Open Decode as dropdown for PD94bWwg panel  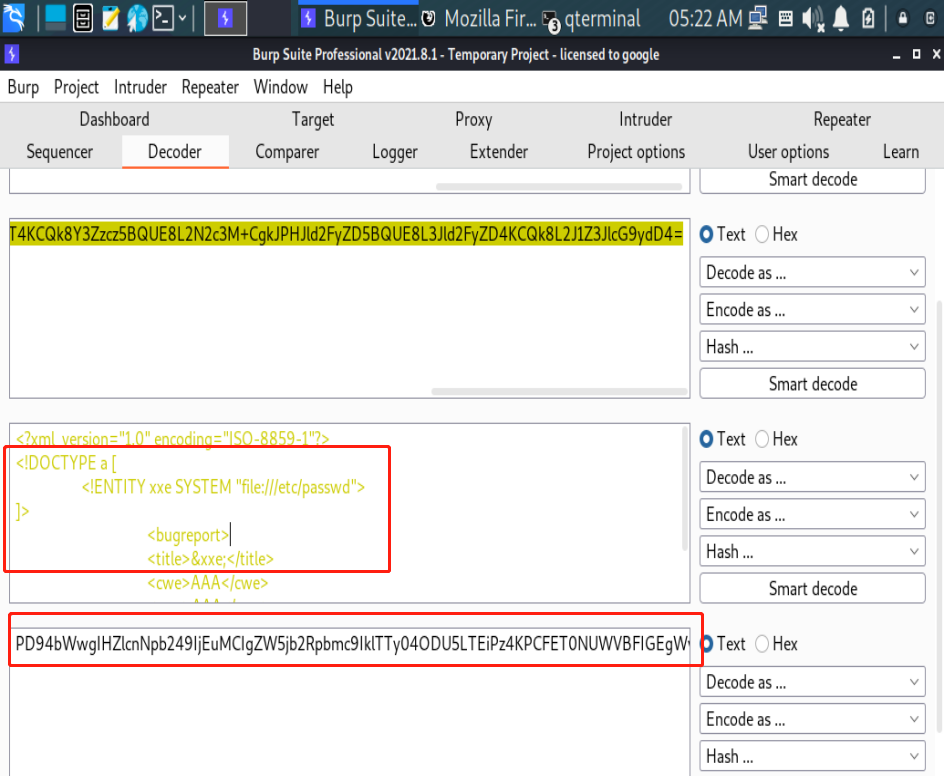tap(812, 682)
